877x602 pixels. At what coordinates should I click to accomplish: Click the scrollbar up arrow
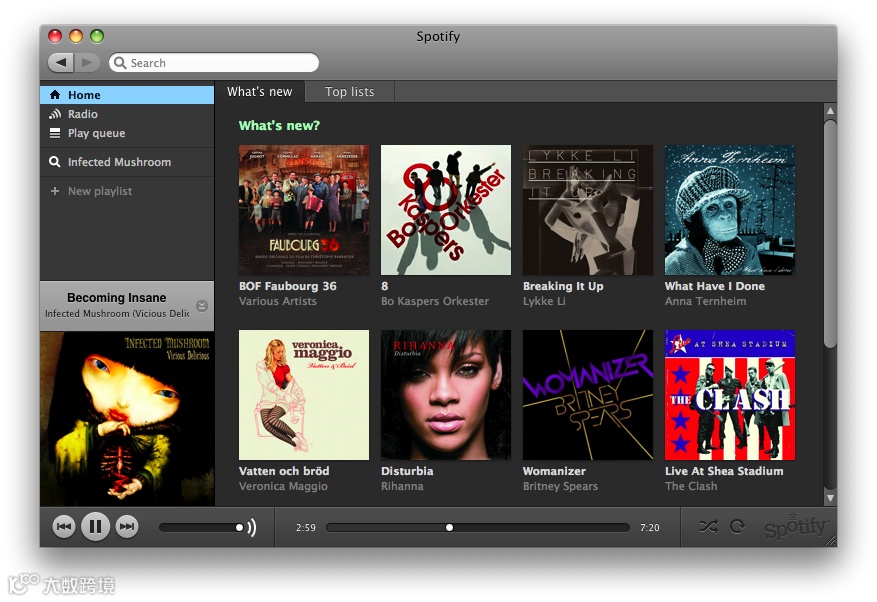[831, 111]
